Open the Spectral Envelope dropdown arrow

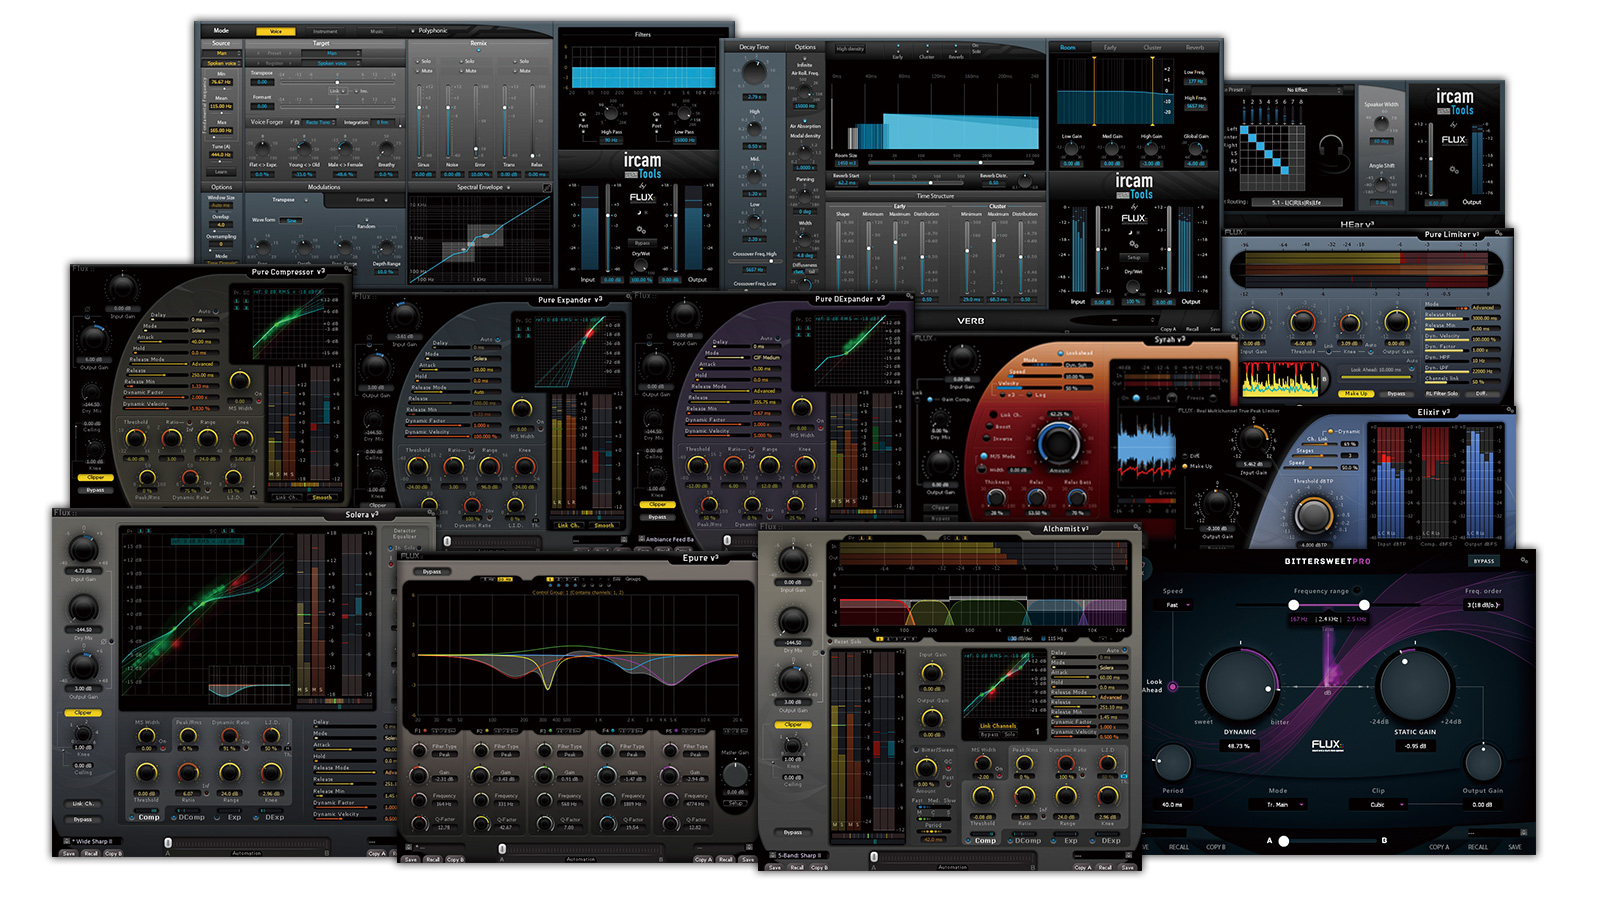coord(509,187)
